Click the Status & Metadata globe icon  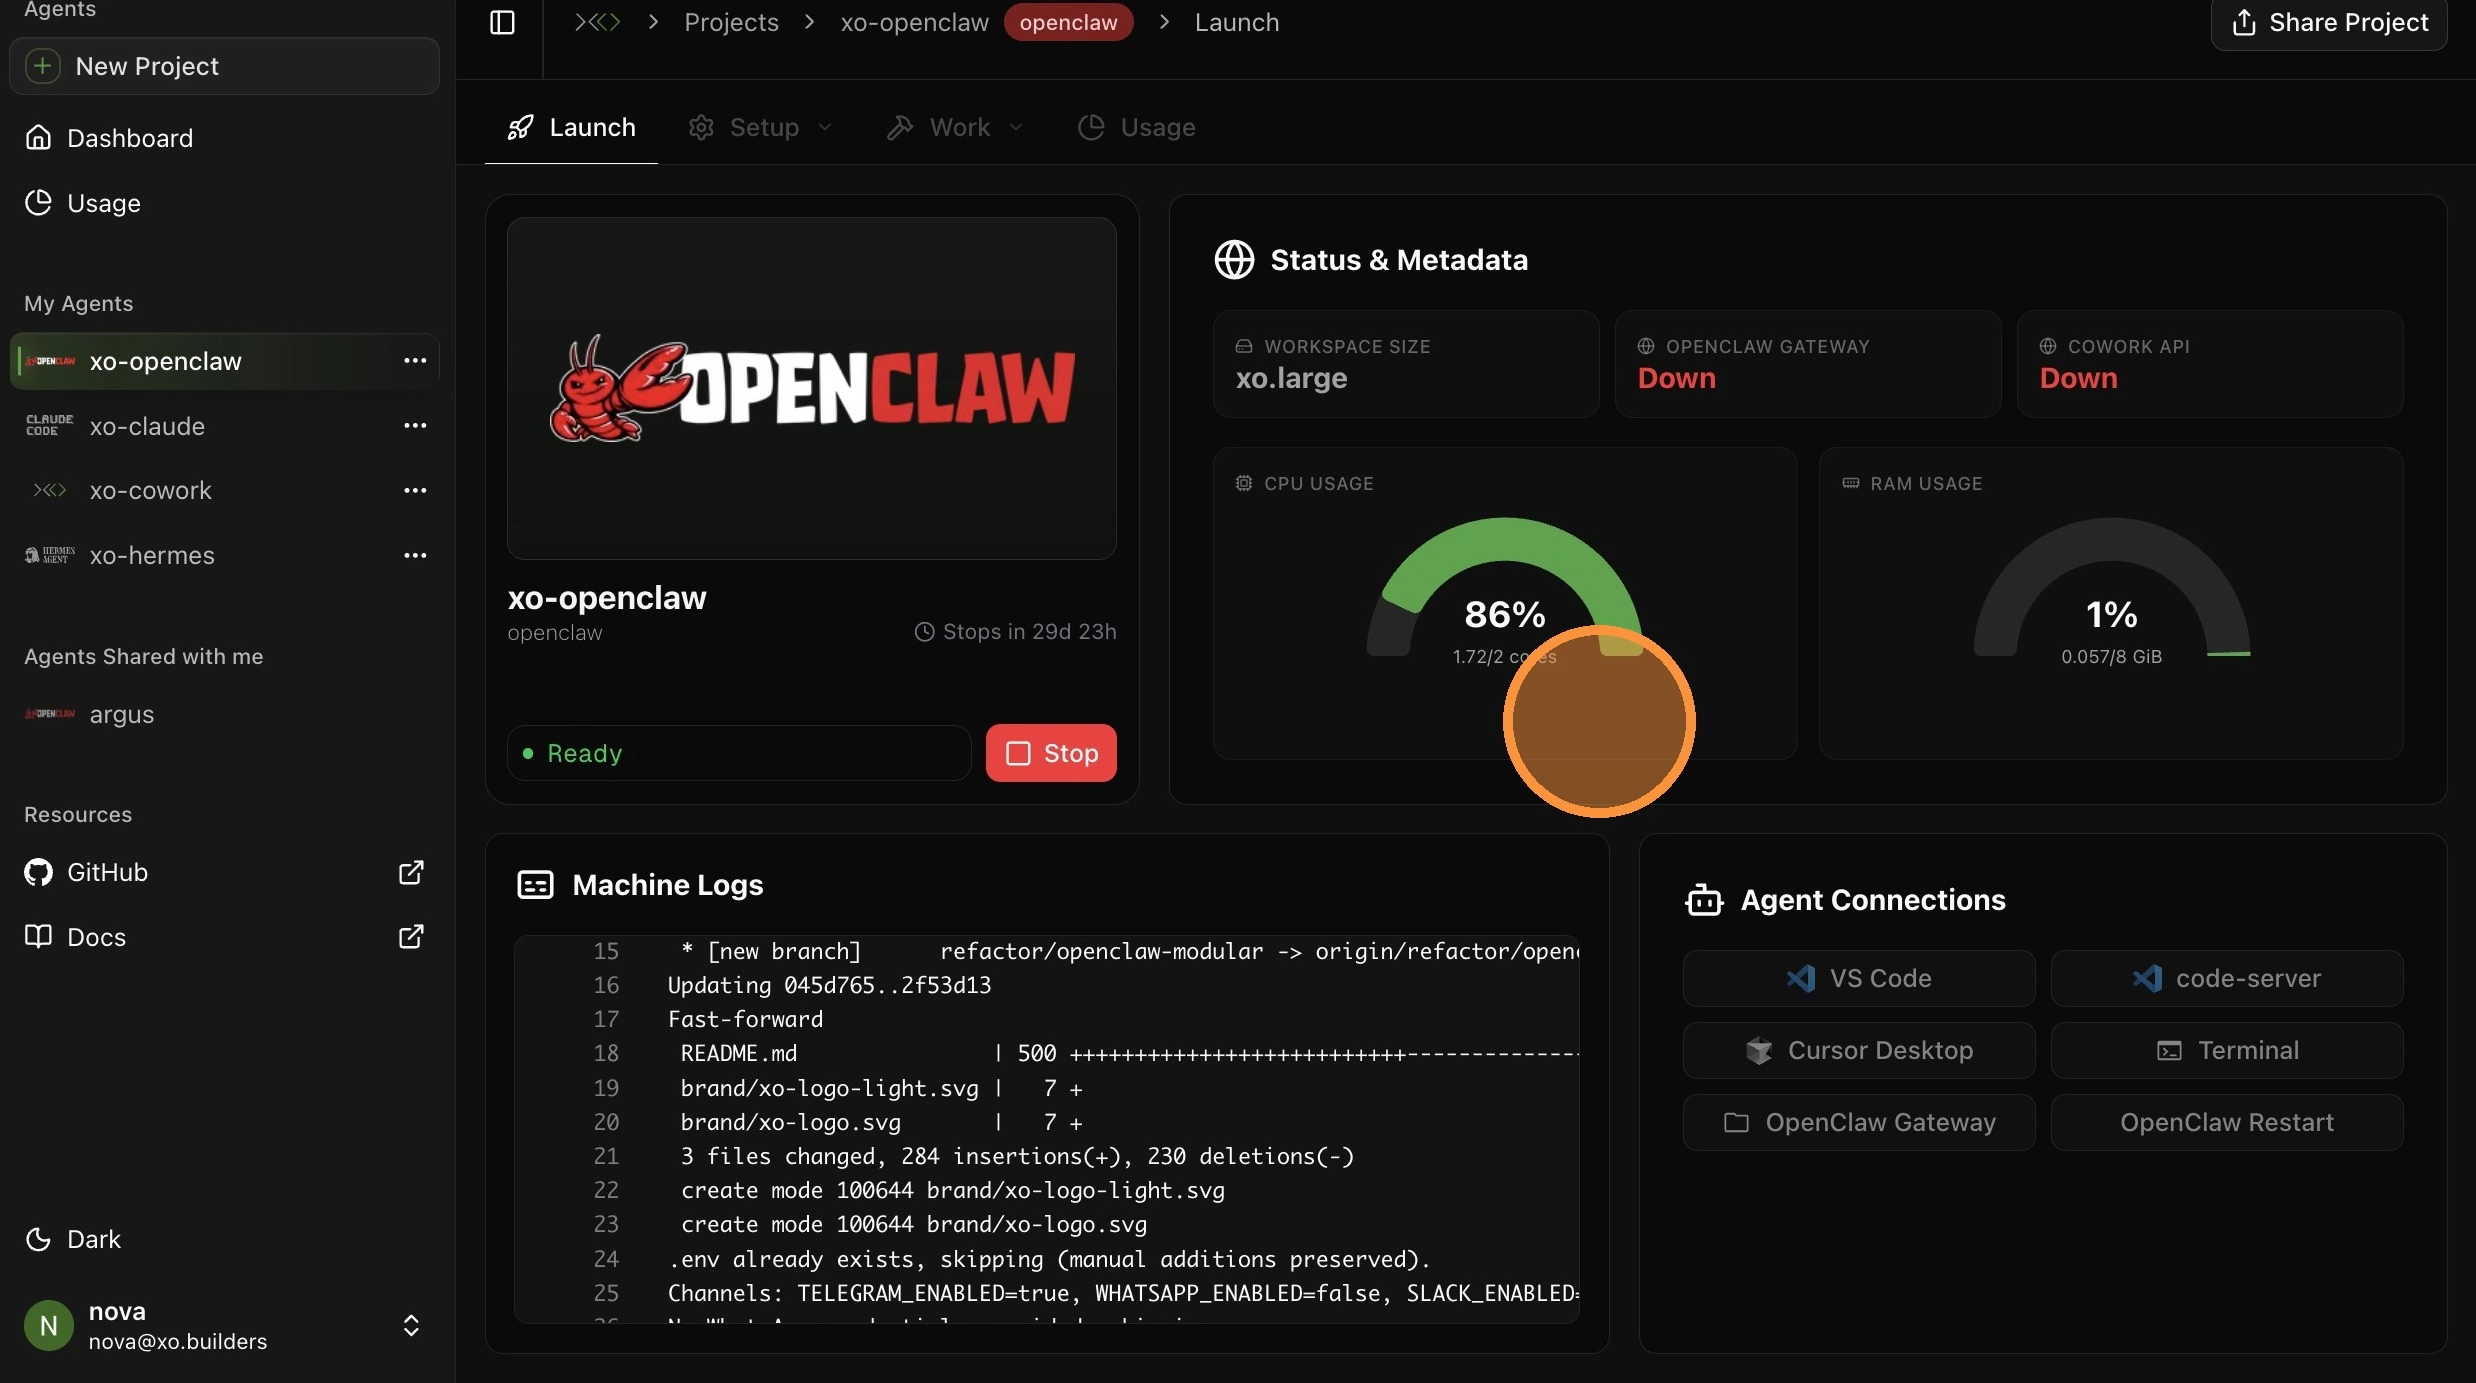[1234, 260]
